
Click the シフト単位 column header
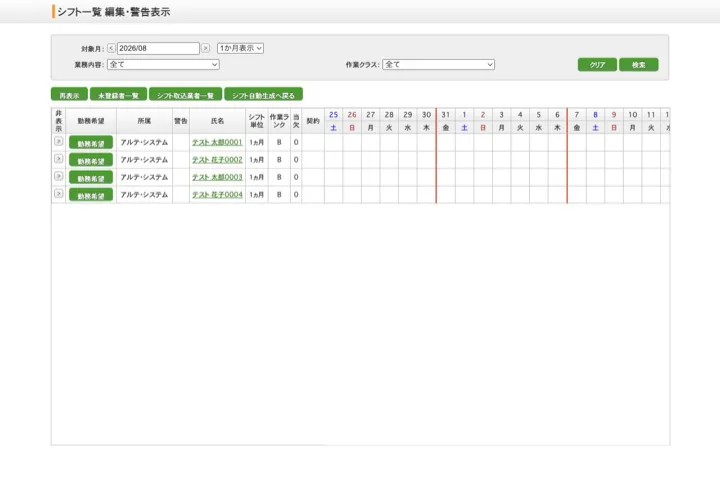(x=257, y=121)
